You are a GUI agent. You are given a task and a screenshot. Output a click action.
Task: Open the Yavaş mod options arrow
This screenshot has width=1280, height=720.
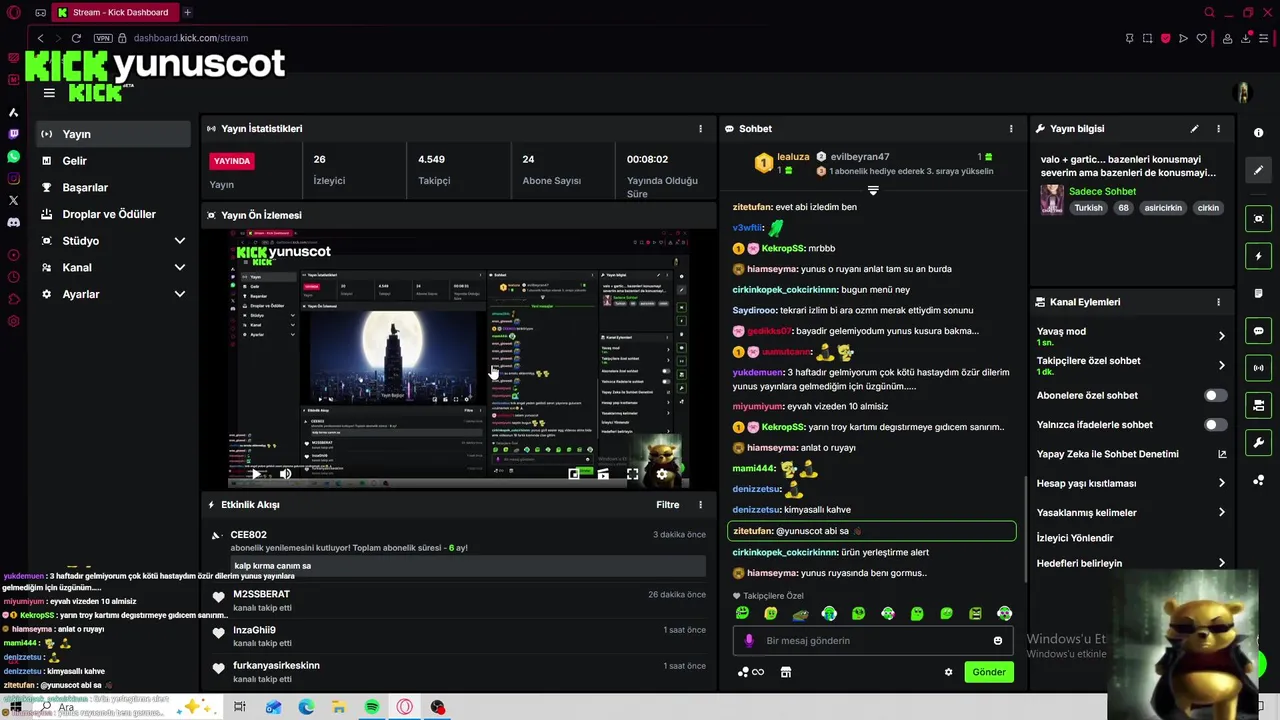pyautogui.click(x=1221, y=336)
